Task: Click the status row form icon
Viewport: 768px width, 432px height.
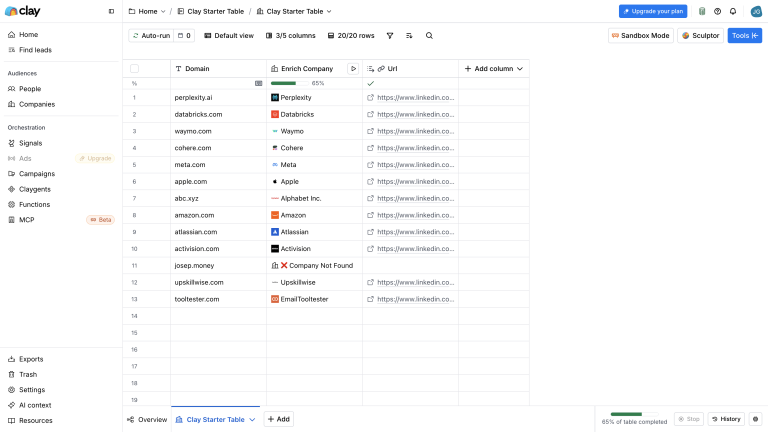Action: click(x=259, y=83)
